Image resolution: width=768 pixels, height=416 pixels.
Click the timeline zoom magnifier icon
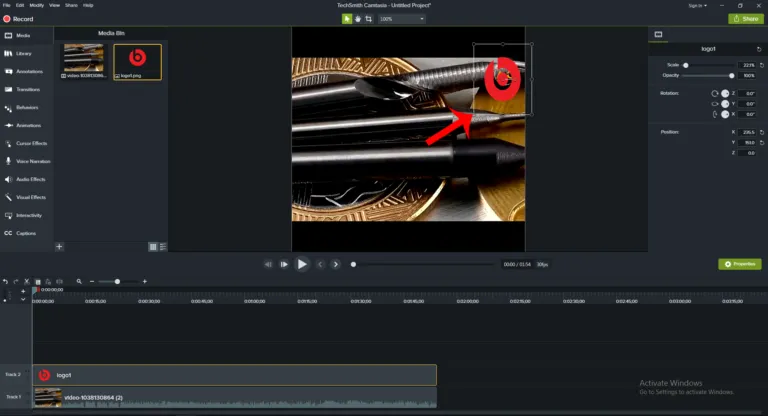pos(79,282)
